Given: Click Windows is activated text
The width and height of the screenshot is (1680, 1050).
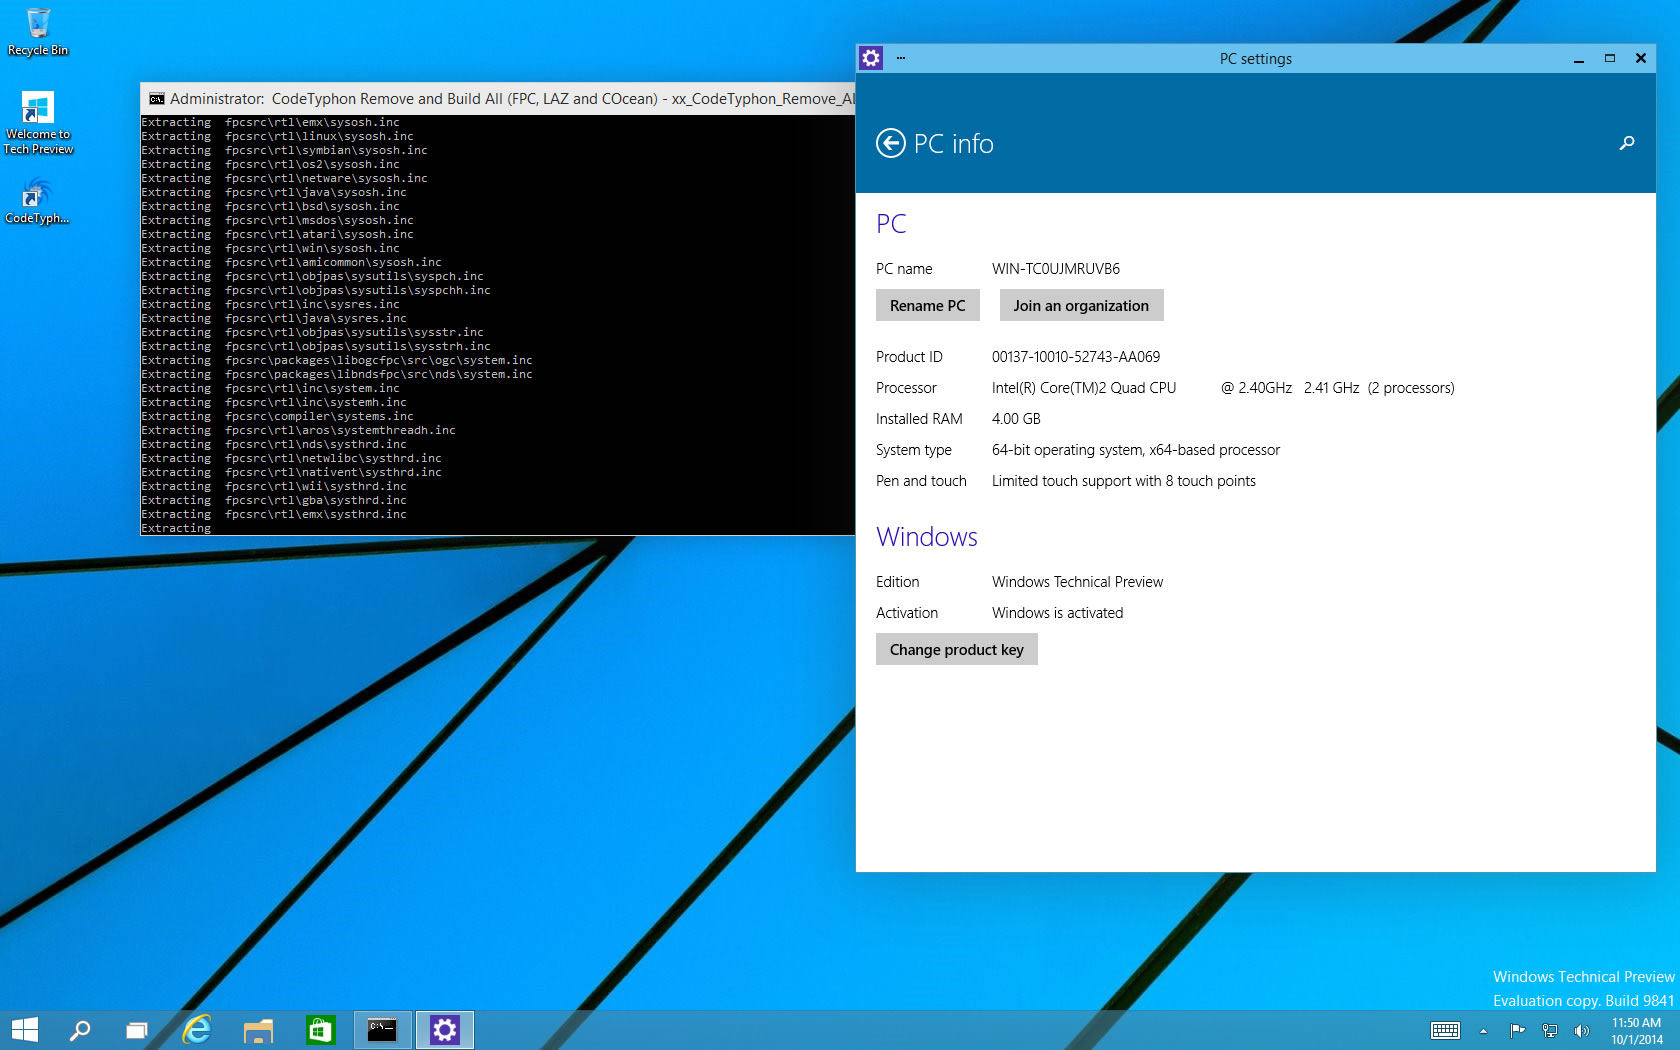Looking at the screenshot, I should tap(1057, 613).
